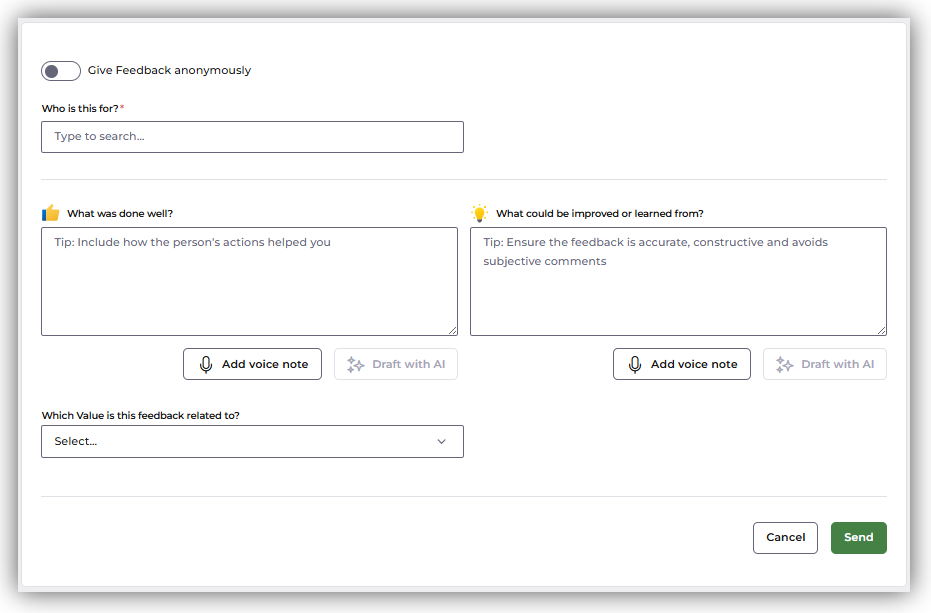Click sparkle AI icon under 'done well' box

click(355, 365)
